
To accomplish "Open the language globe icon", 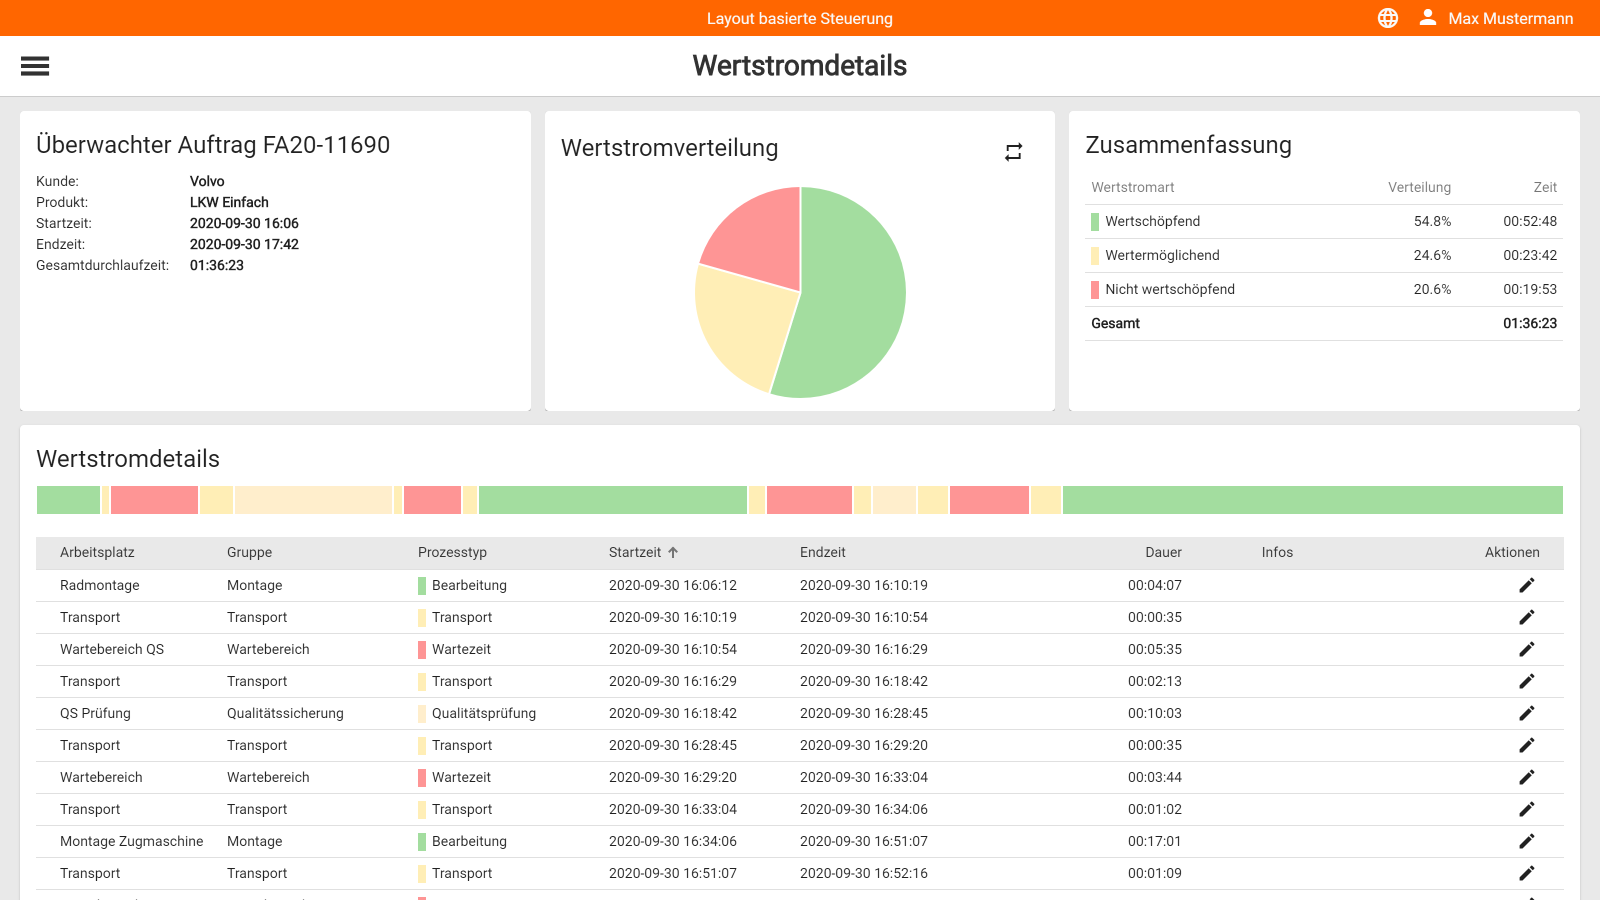I will coord(1388,17).
